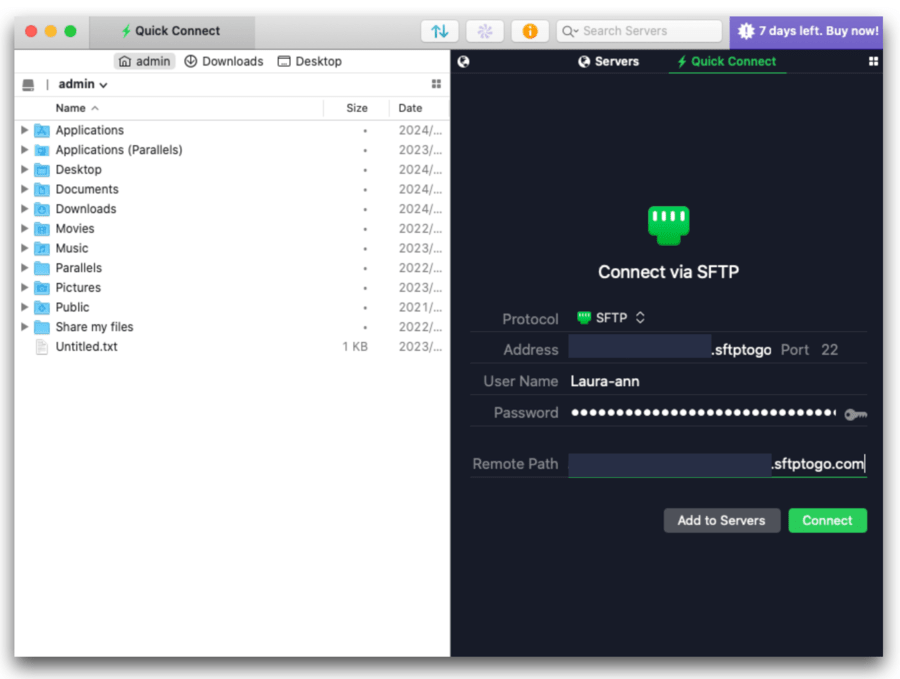Click the globe icon in remote pane
Screen dimensions: 900x679
click(x=461, y=61)
